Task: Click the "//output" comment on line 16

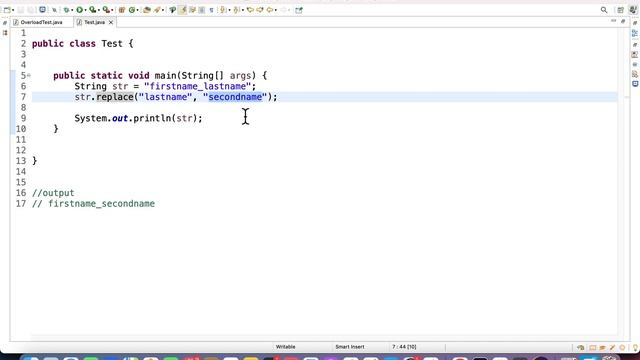Action: (53, 193)
